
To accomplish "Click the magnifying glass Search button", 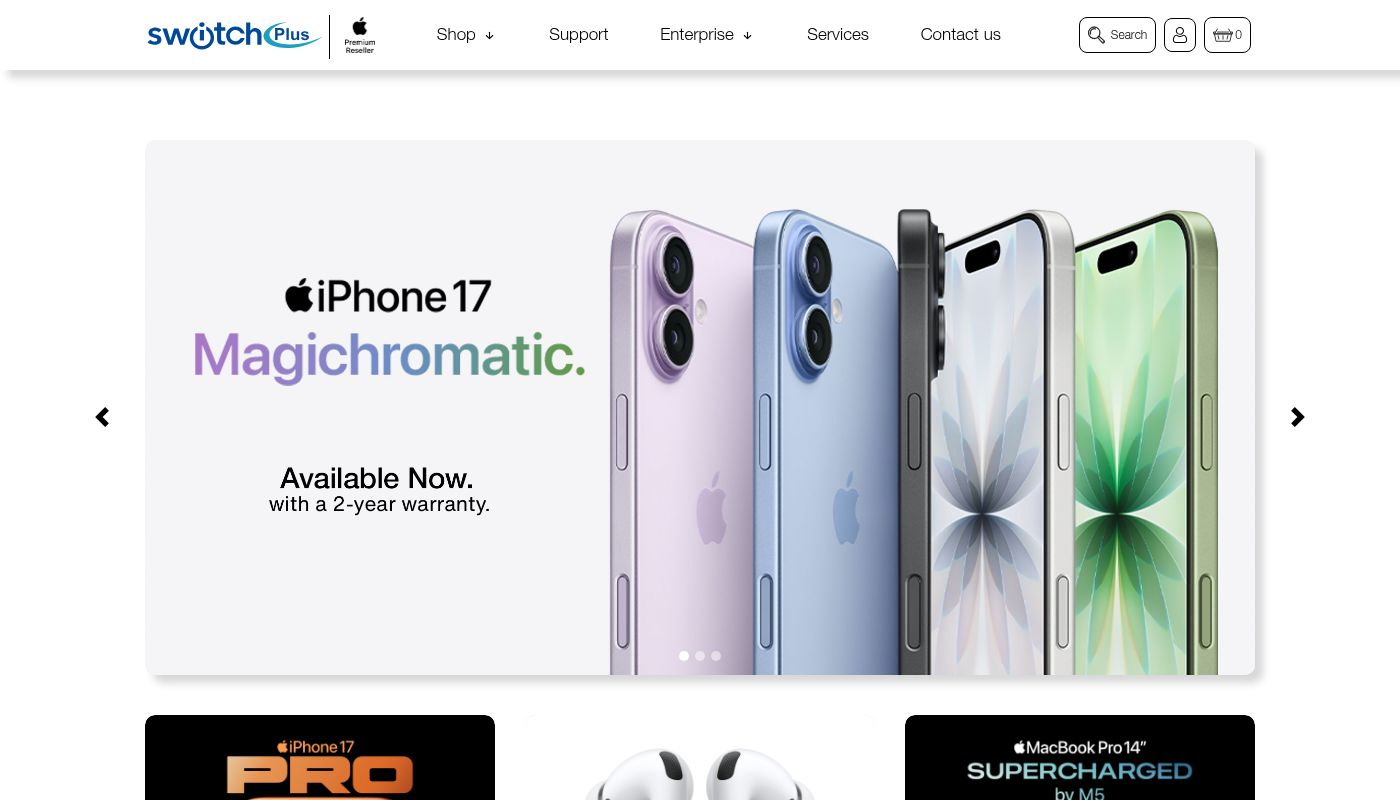I will click(1117, 35).
